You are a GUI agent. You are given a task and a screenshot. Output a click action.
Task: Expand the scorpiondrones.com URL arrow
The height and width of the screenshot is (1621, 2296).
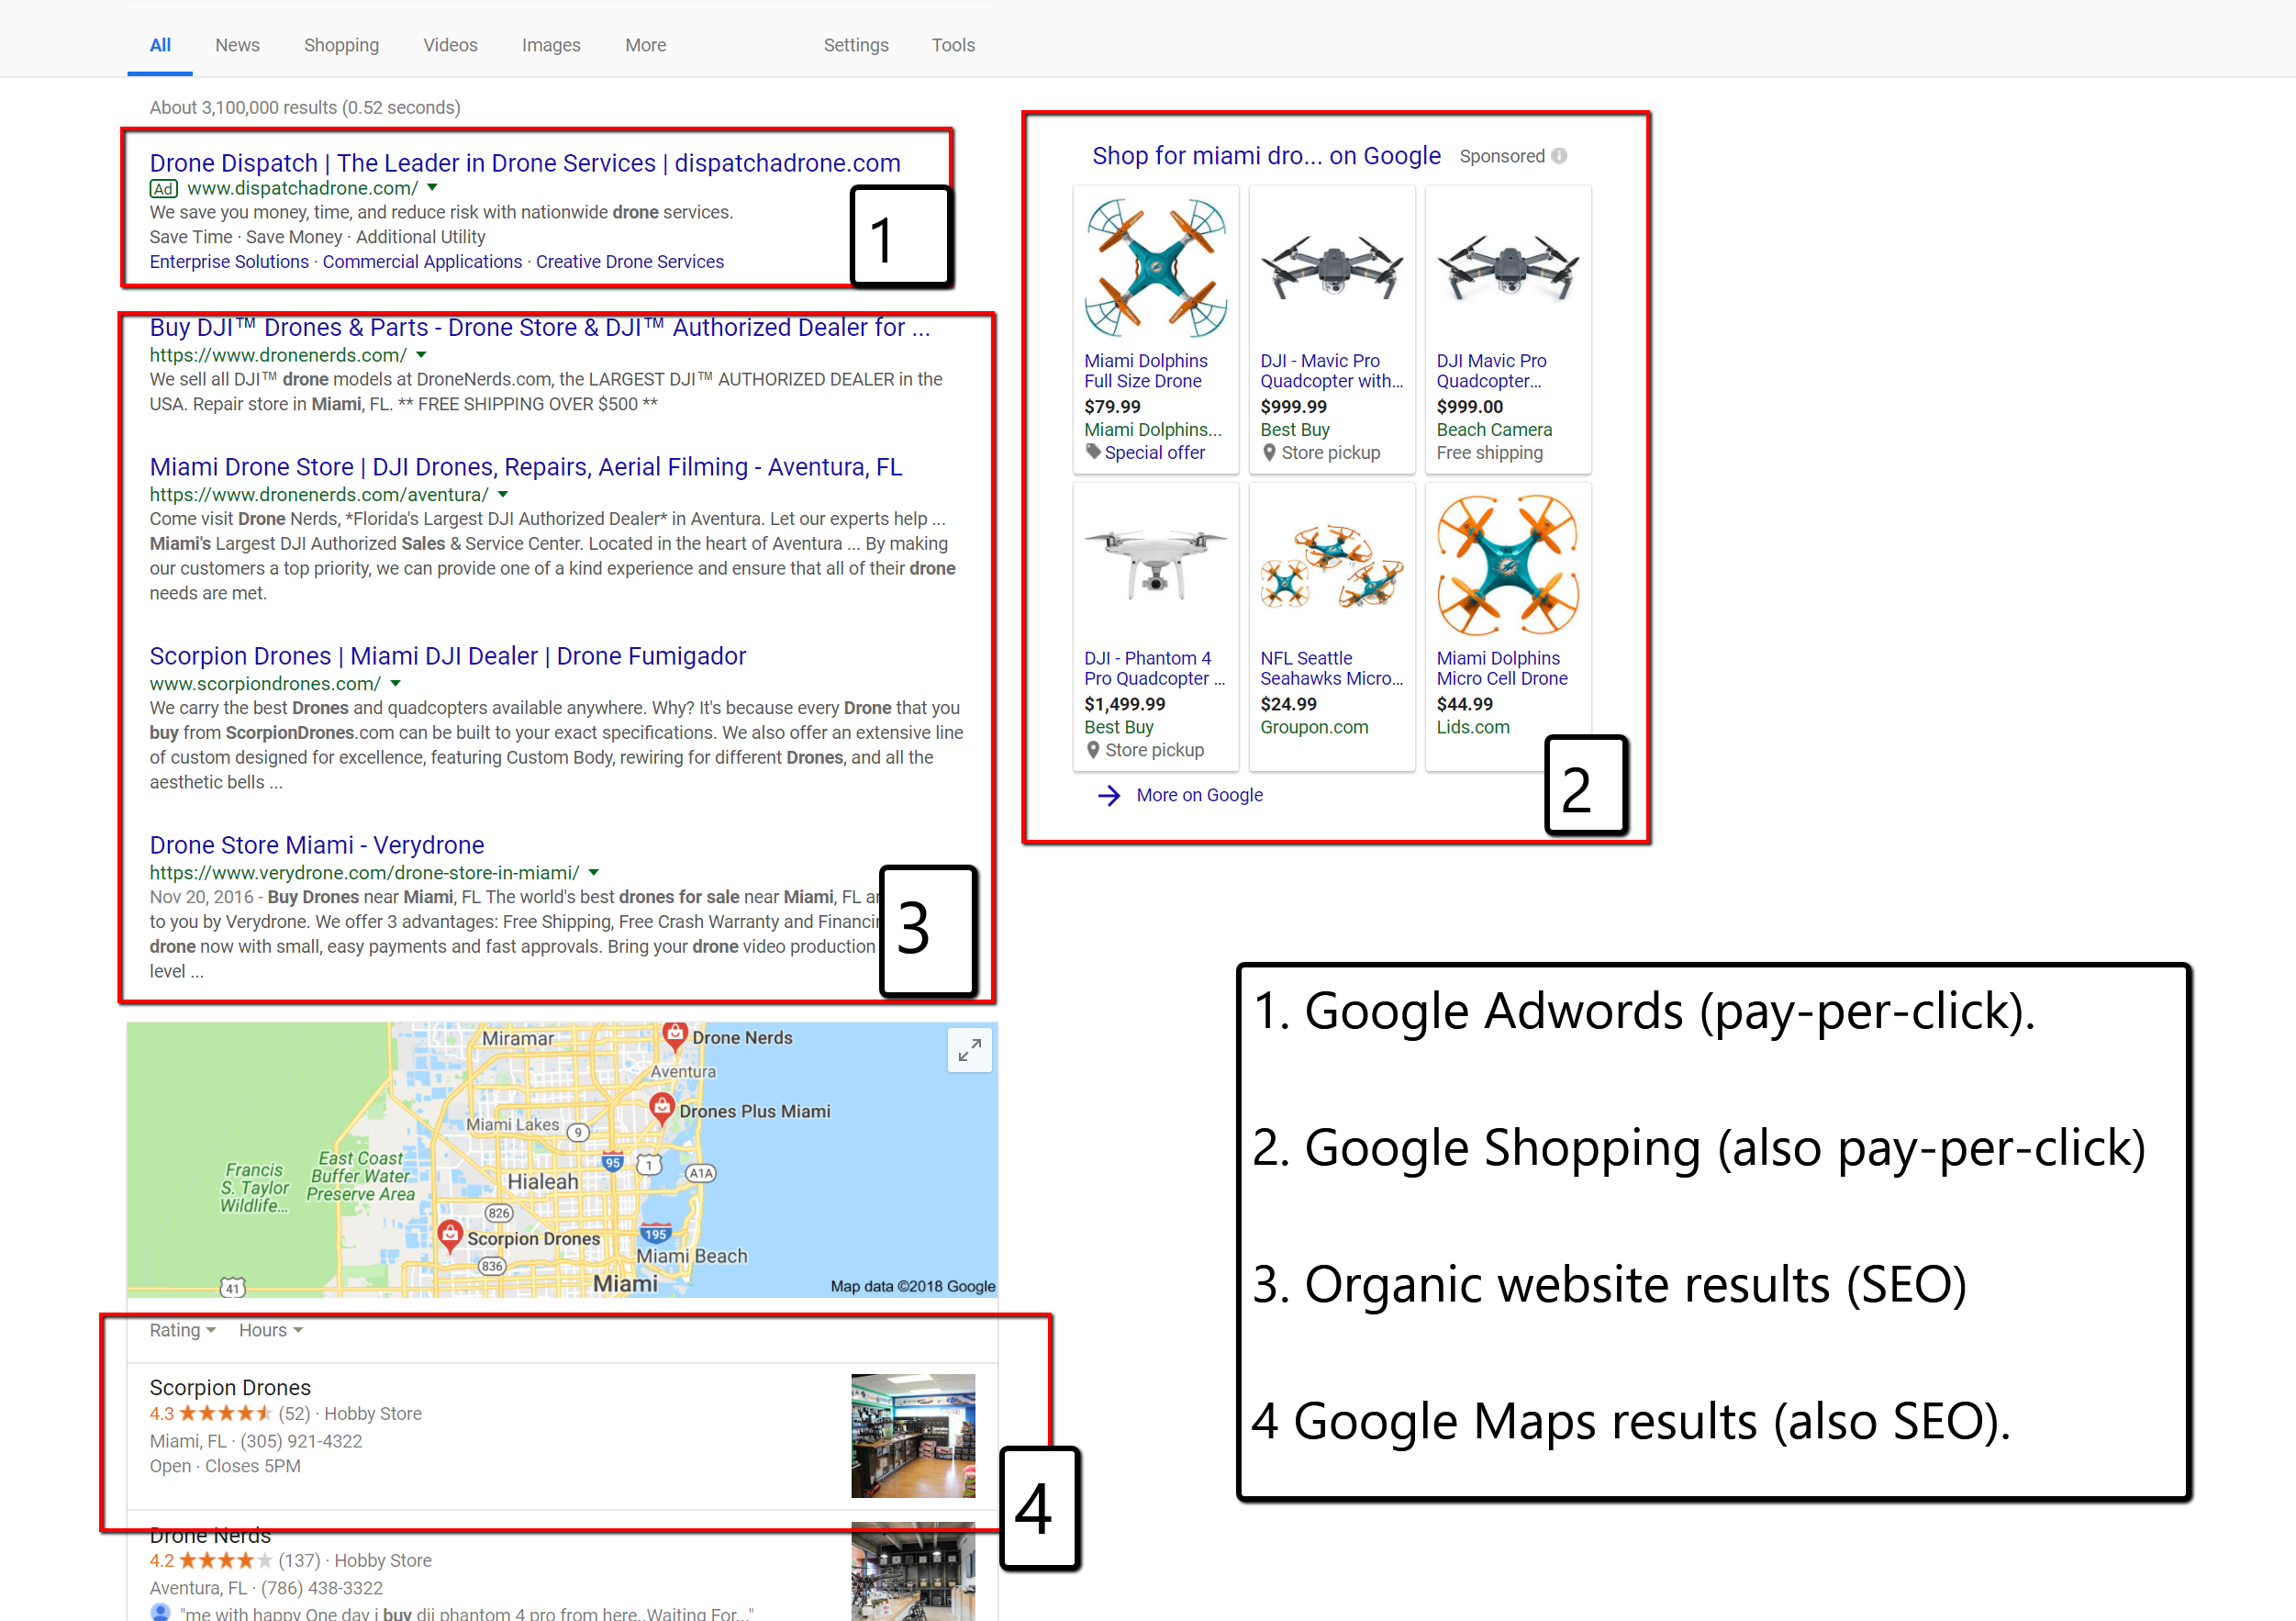(395, 683)
